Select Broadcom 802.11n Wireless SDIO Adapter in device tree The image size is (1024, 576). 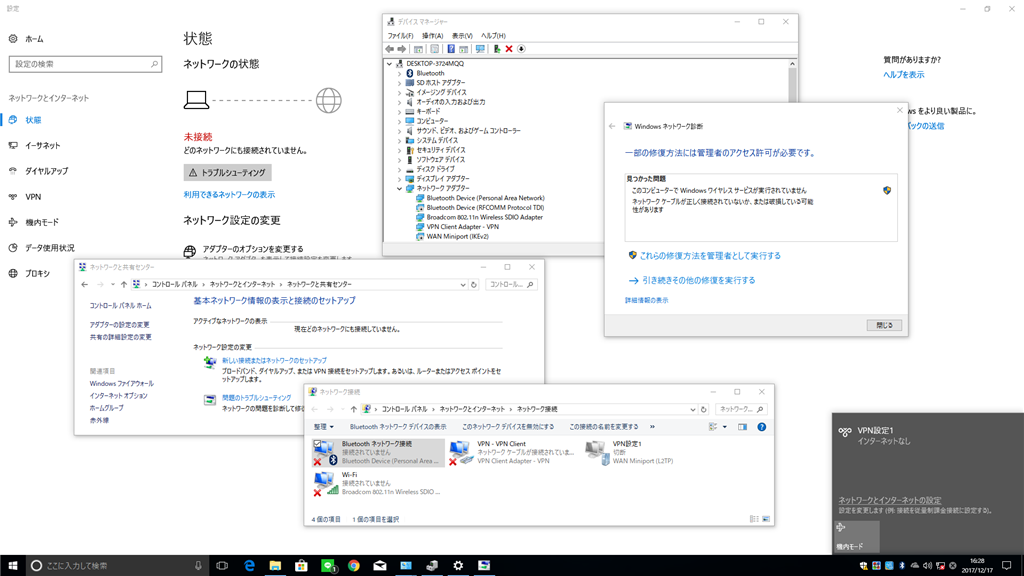click(x=485, y=217)
